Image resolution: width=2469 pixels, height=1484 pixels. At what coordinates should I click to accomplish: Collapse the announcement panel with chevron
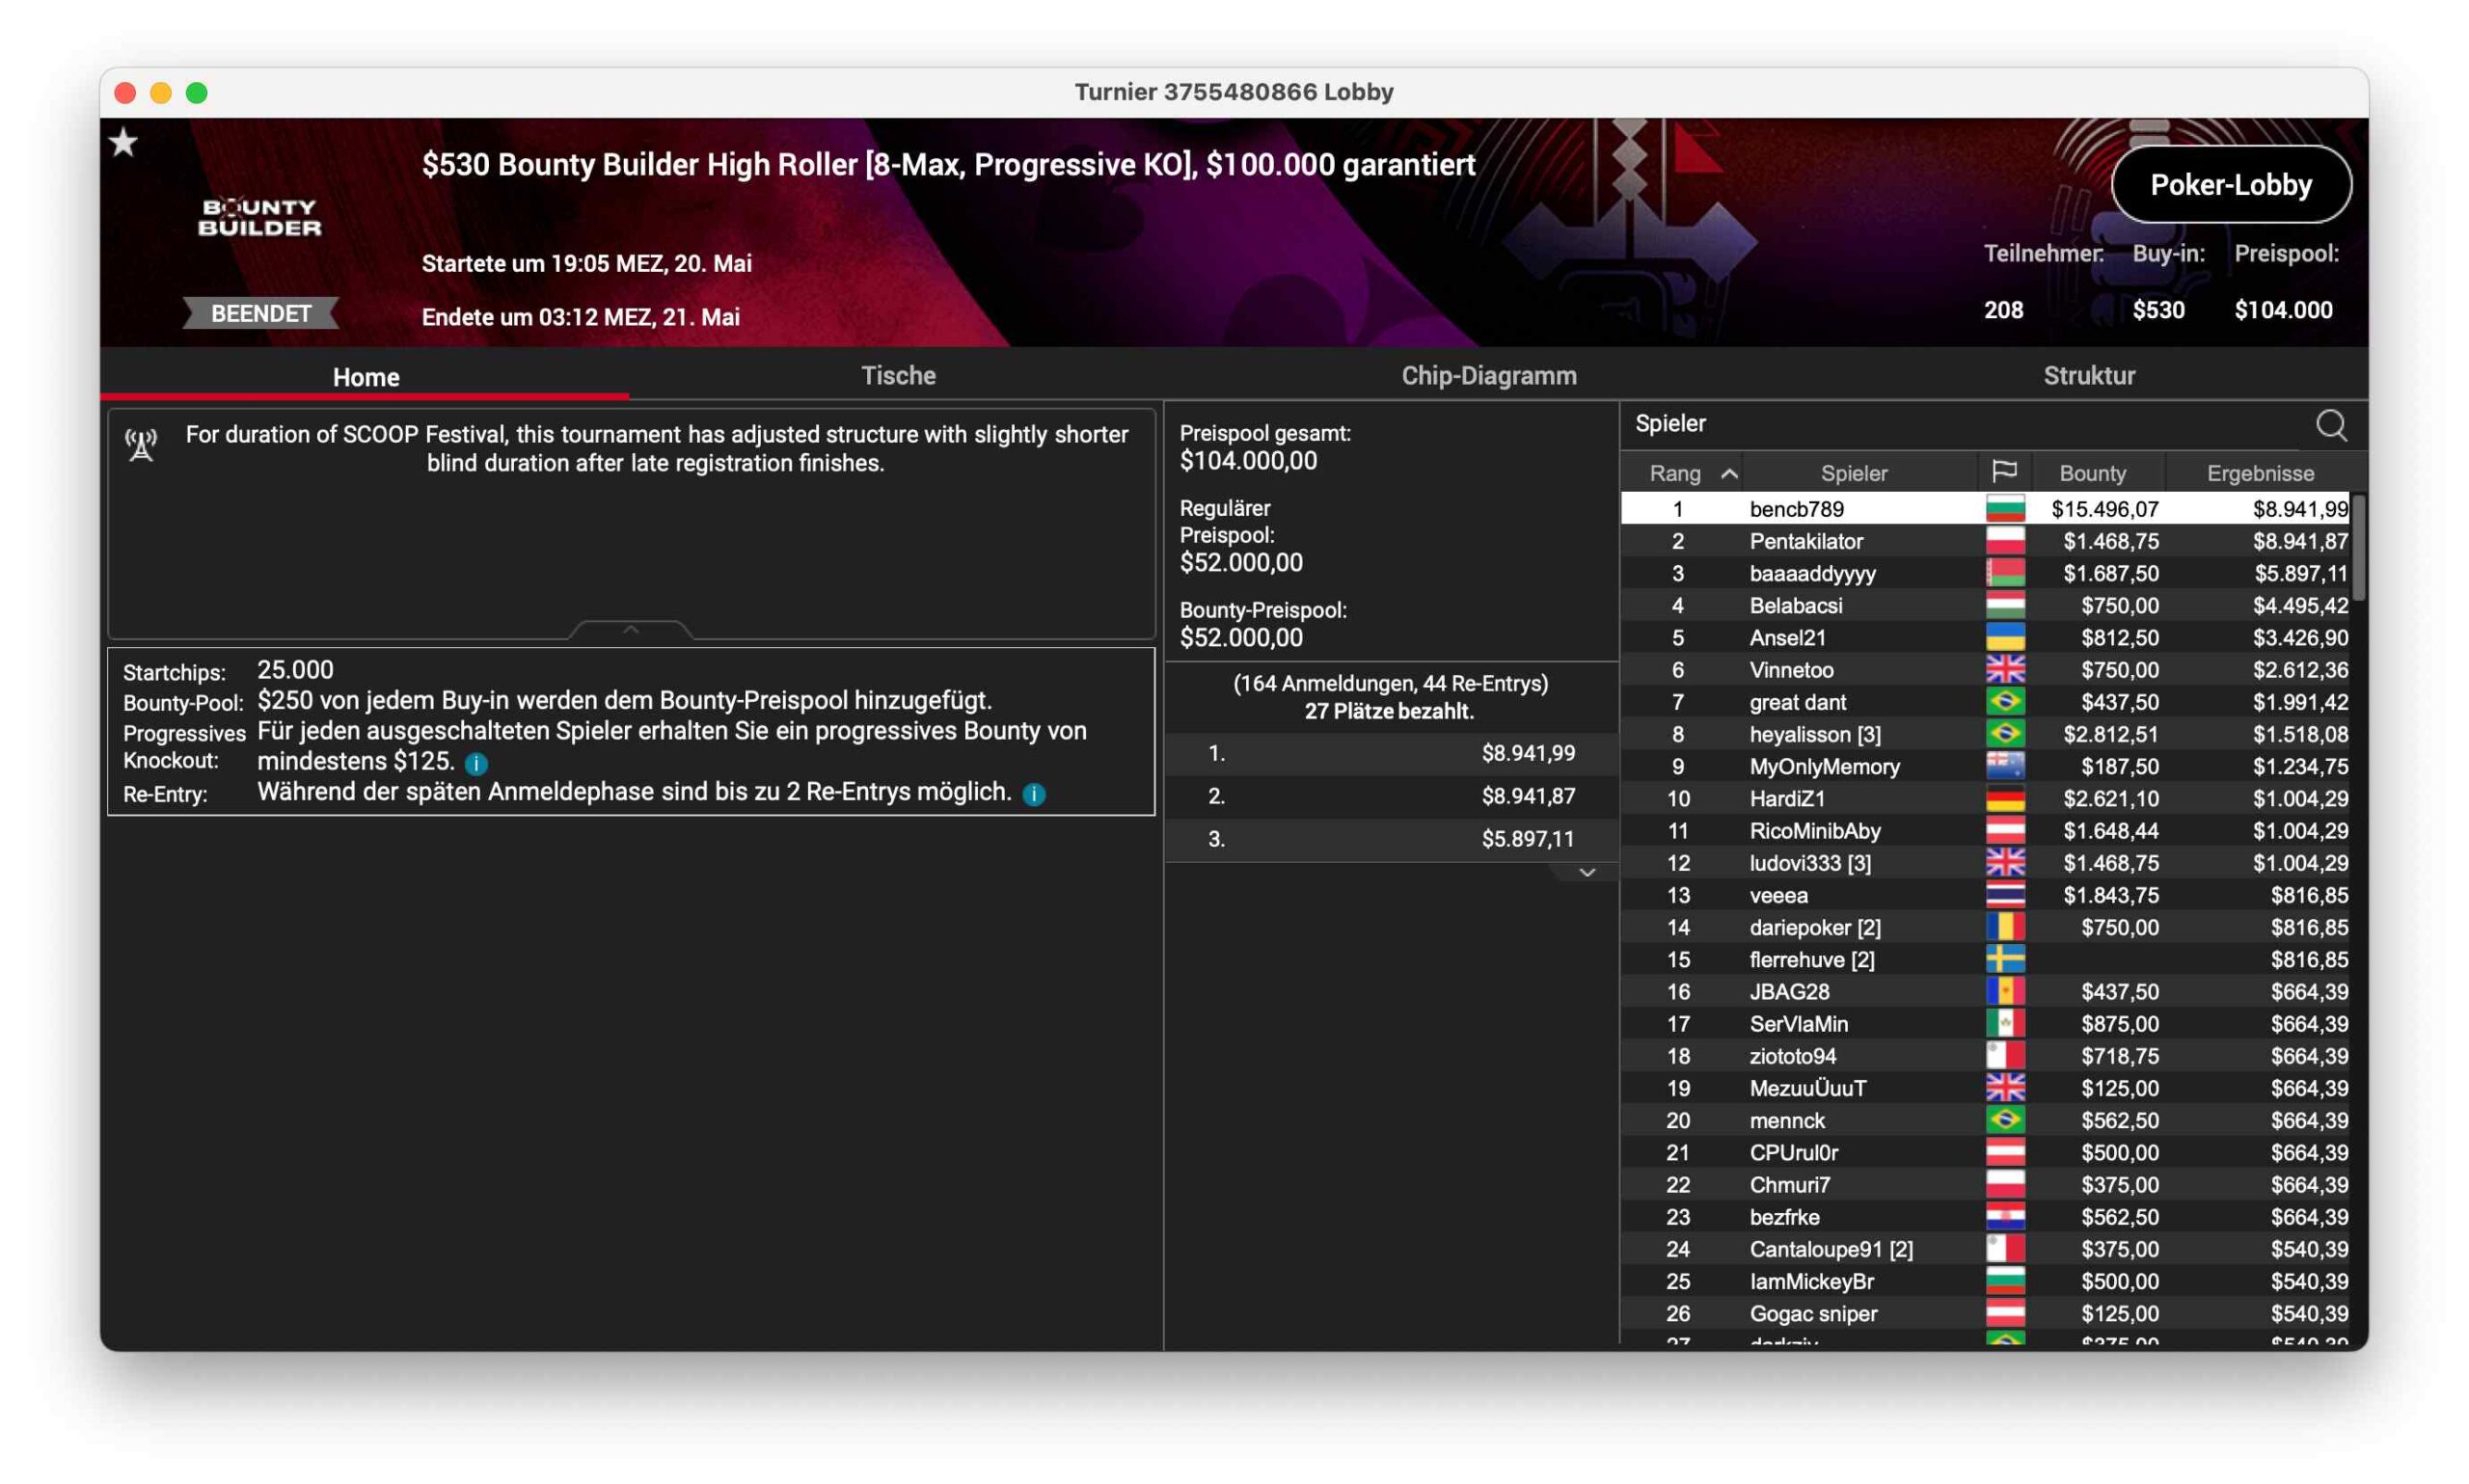pyautogui.click(x=631, y=630)
